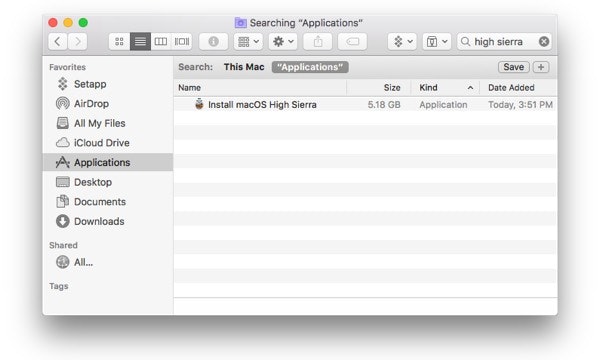This screenshot has height=360, width=600.
Task: Click the Shared network globe icon
Action: click(x=63, y=262)
